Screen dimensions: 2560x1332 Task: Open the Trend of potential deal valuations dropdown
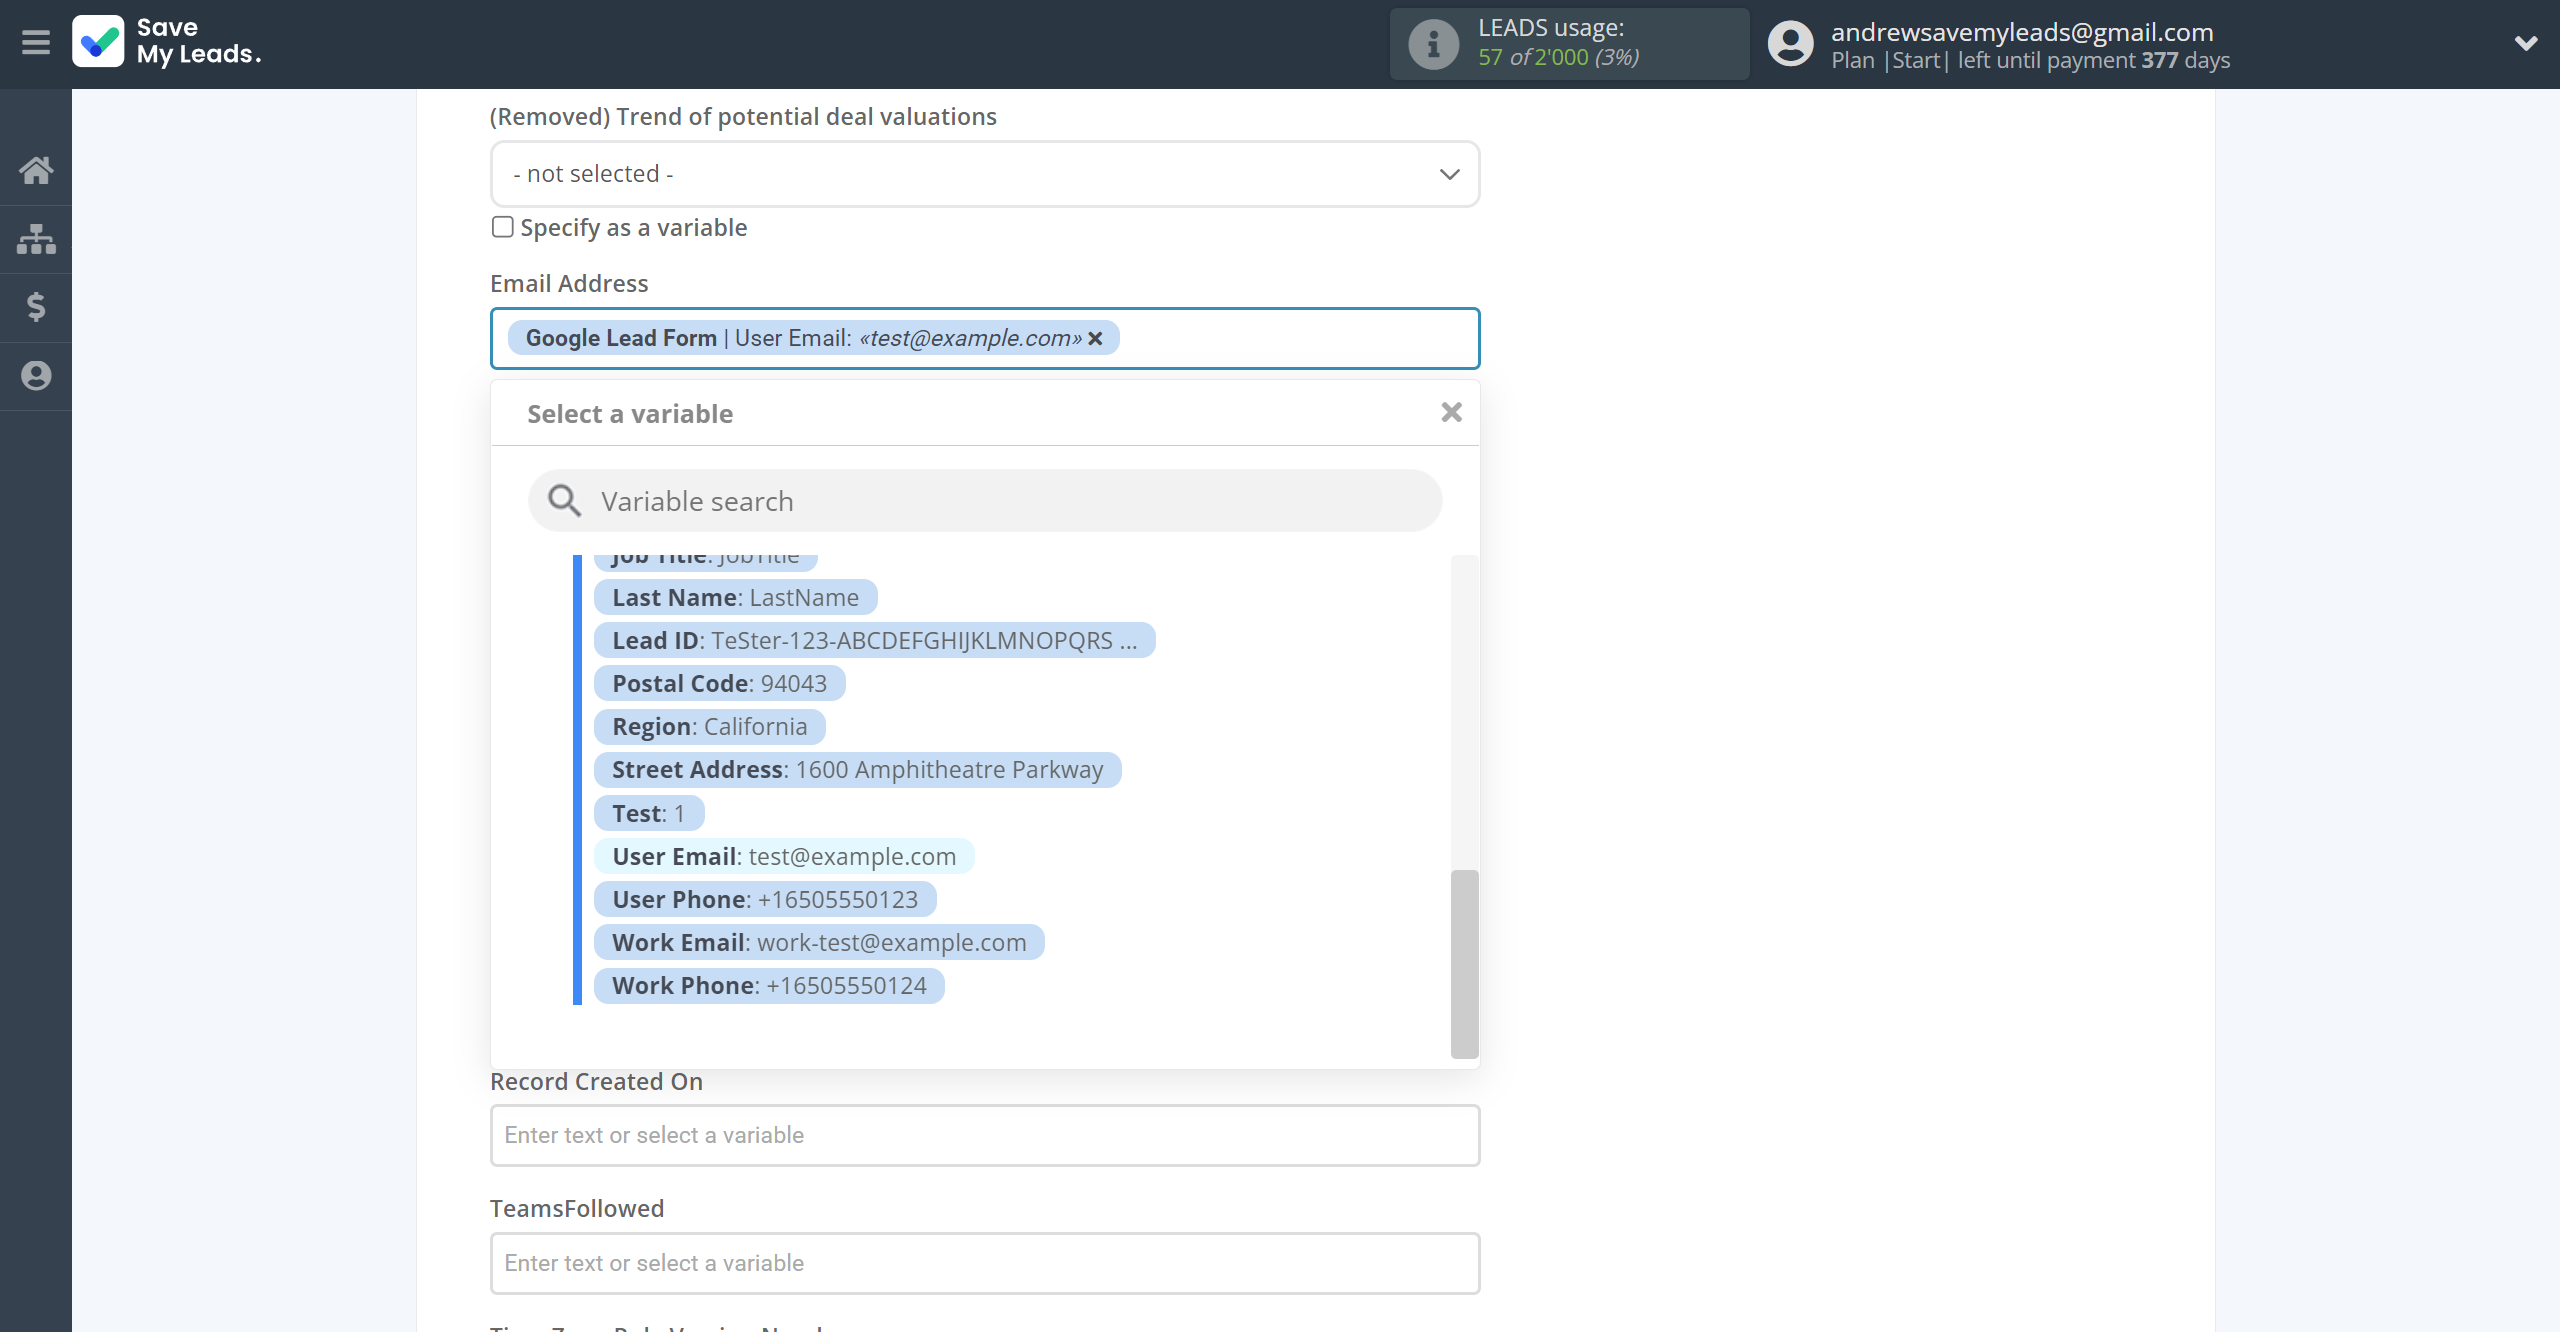tap(985, 174)
